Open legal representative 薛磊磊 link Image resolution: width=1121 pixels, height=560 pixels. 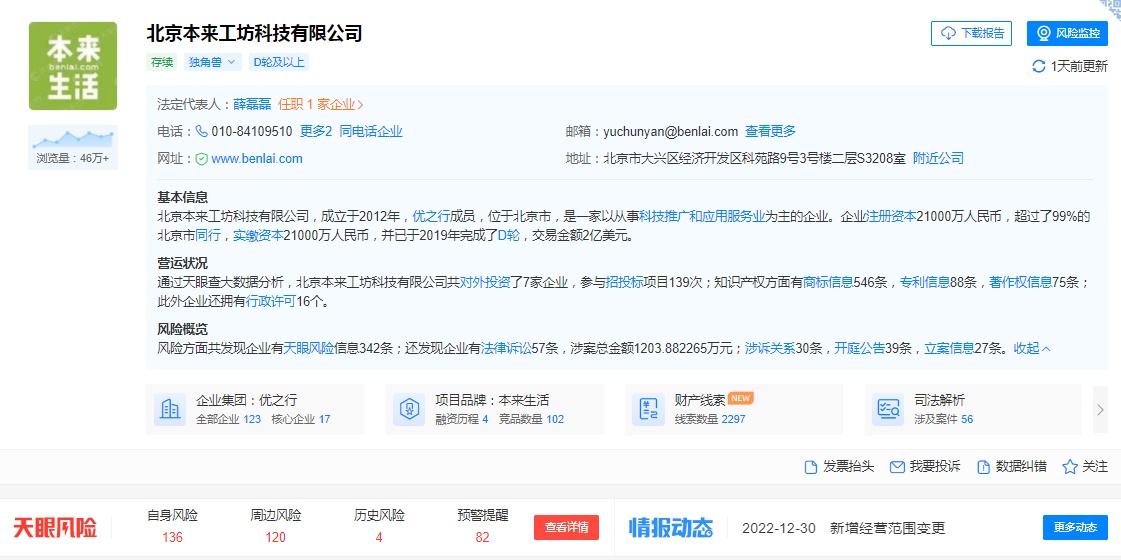point(253,104)
